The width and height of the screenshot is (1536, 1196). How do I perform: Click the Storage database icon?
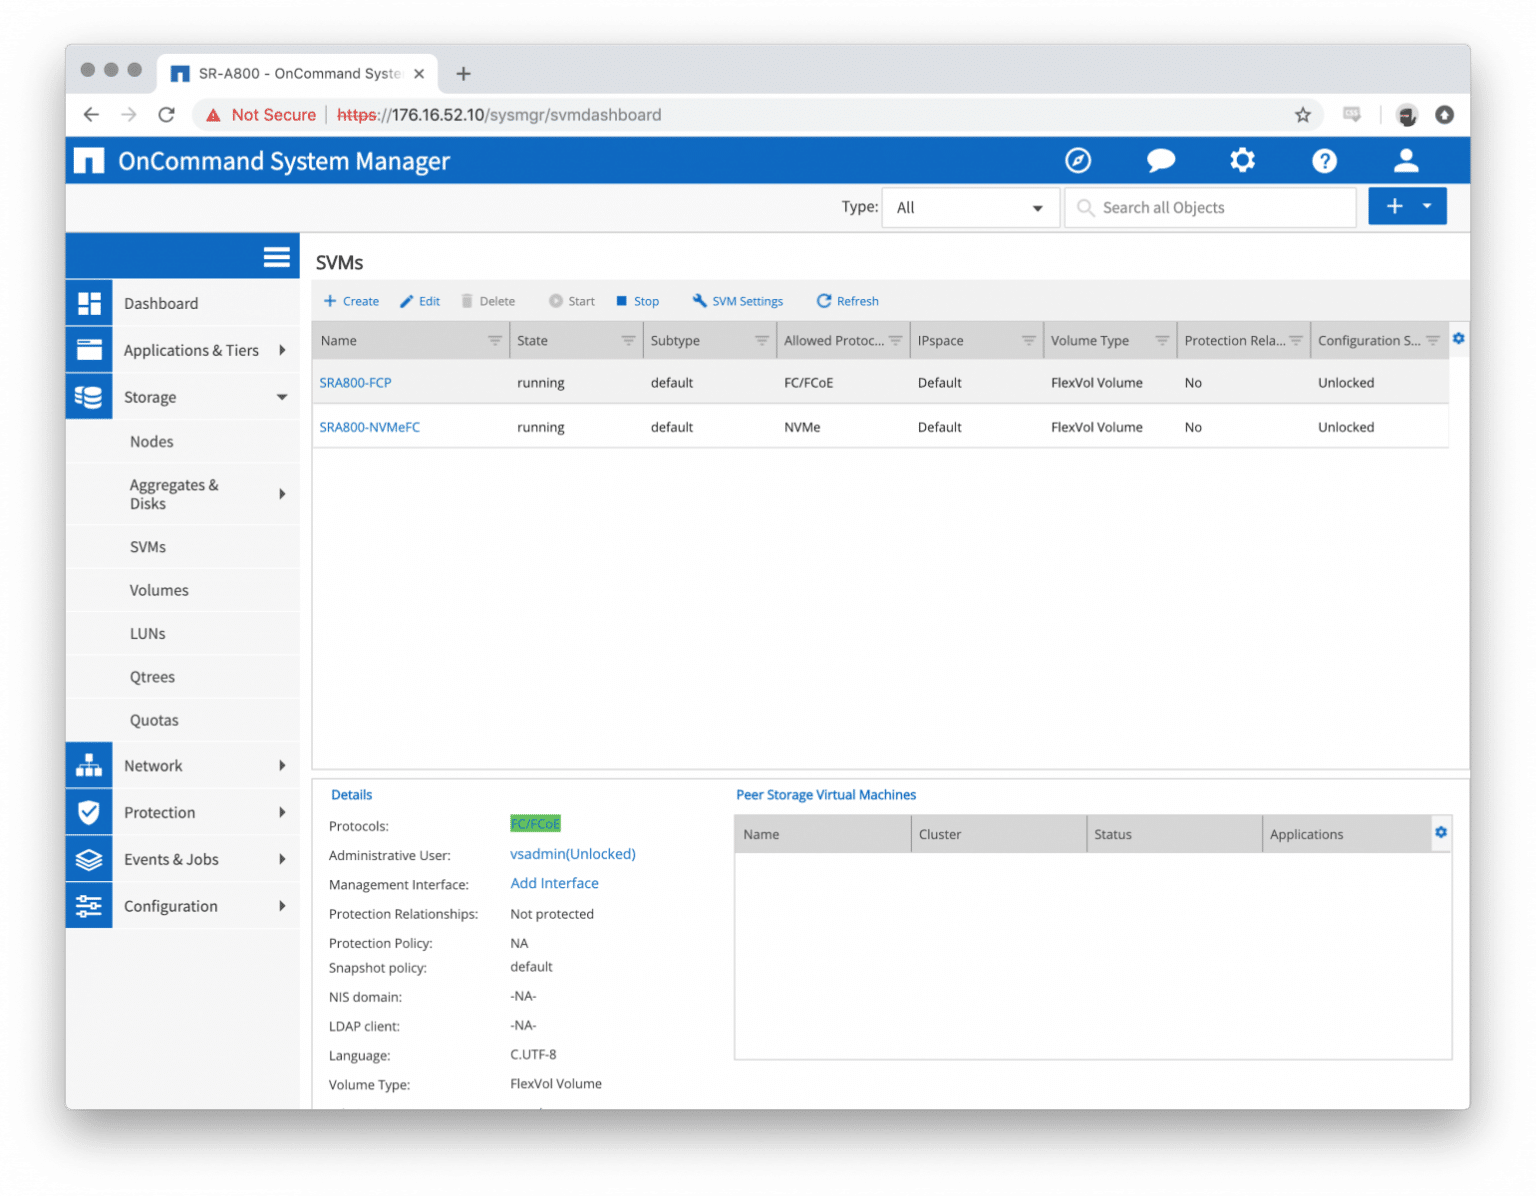pos(89,397)
